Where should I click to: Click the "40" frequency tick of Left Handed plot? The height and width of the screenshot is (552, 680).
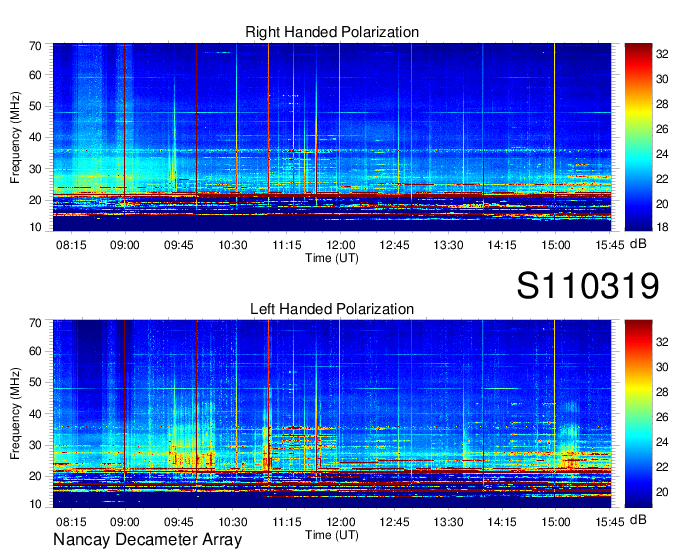[x=35, y=414]
